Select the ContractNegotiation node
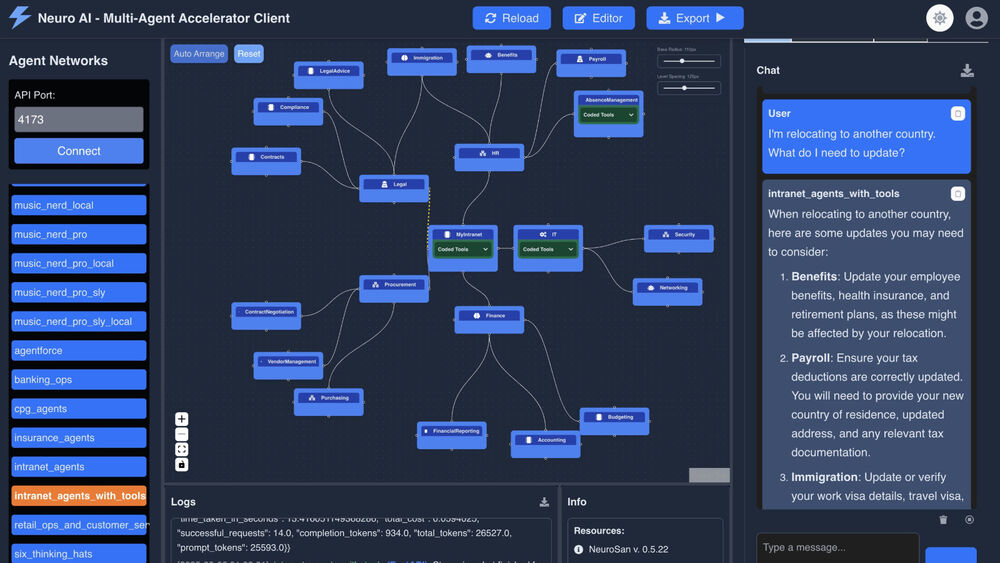This screenshot has width=1000, height=563. pyautogui.click(x=266, y=316)
